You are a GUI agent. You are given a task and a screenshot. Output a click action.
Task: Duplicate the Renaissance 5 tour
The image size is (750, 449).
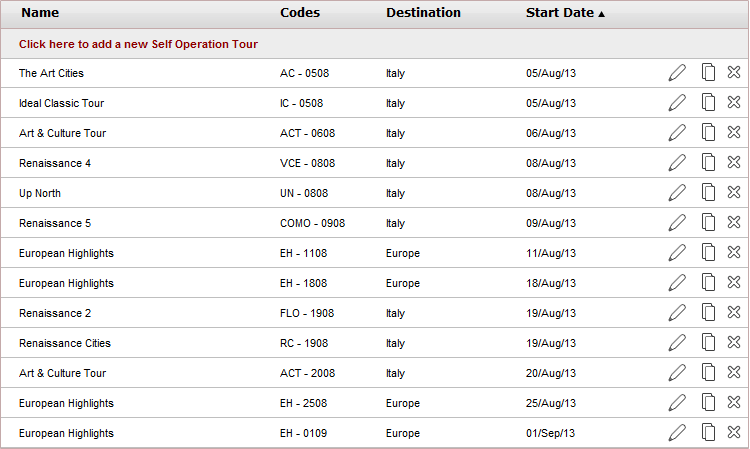pos(708,222)
